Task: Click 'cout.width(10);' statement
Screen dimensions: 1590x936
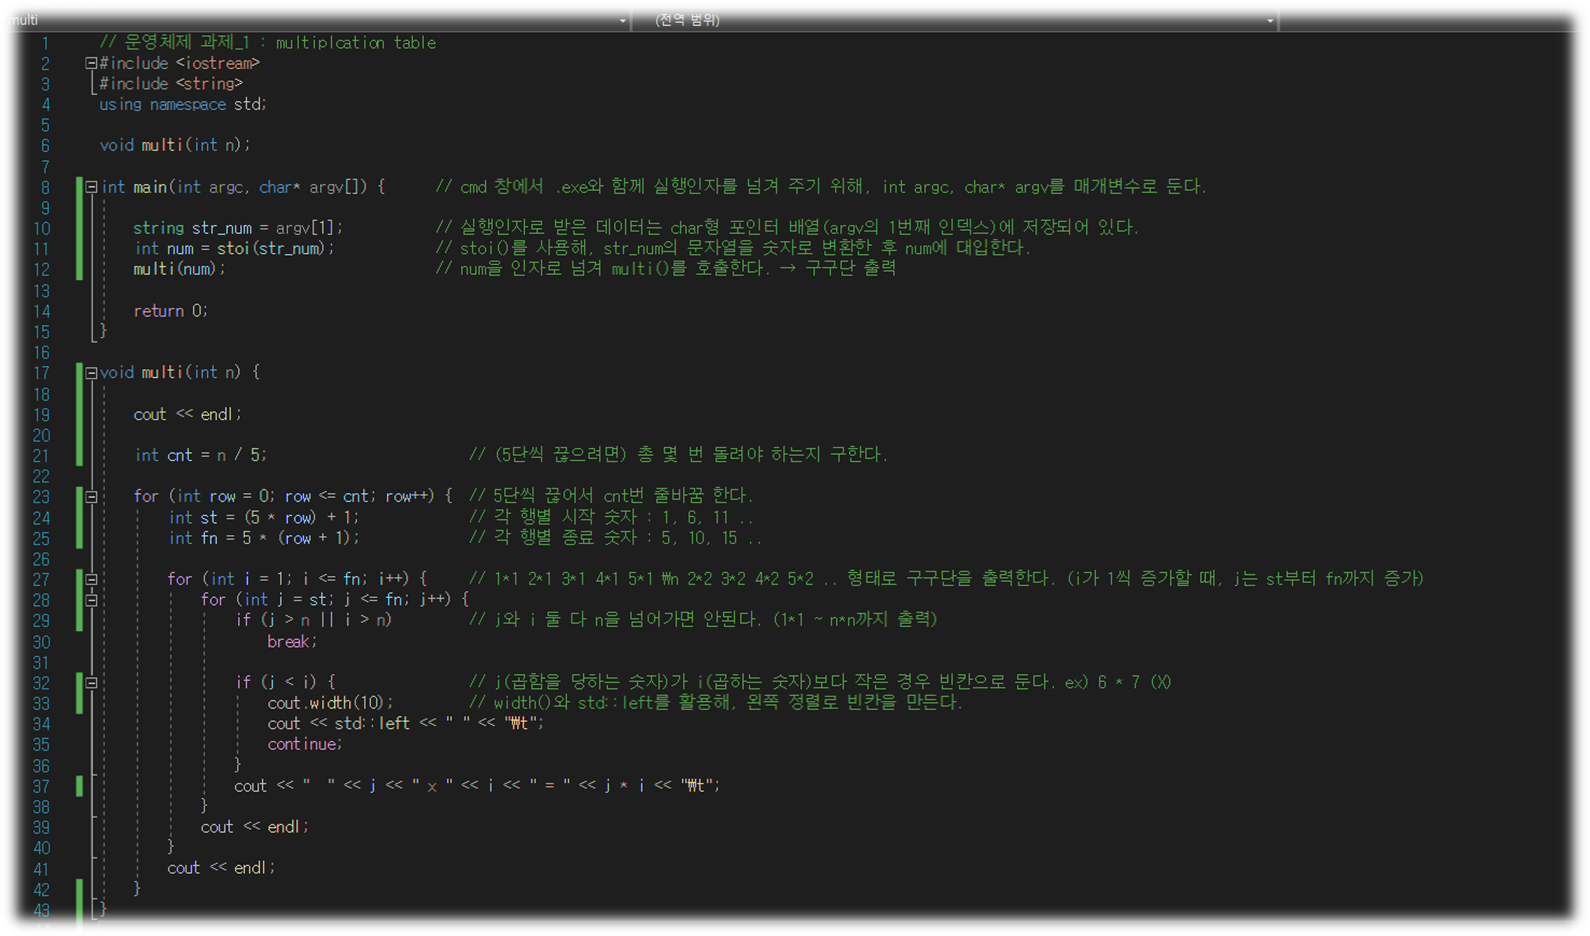Action: coord(330,703)
